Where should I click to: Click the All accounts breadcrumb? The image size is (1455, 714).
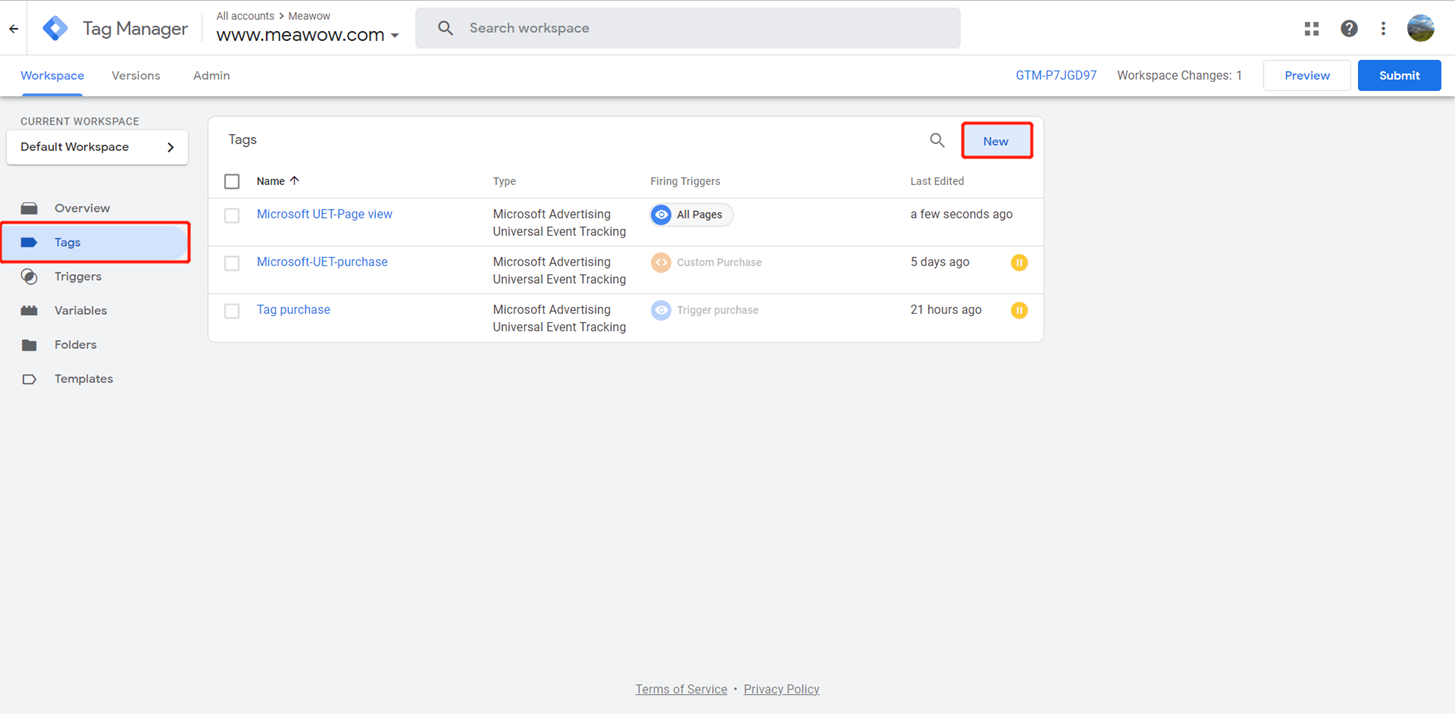coord(245,16)
